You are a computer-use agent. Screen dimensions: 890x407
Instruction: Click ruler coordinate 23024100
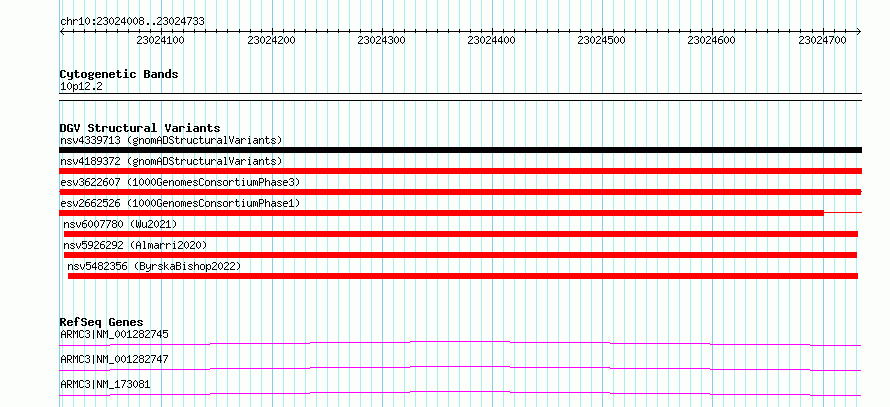click(160, 40)
